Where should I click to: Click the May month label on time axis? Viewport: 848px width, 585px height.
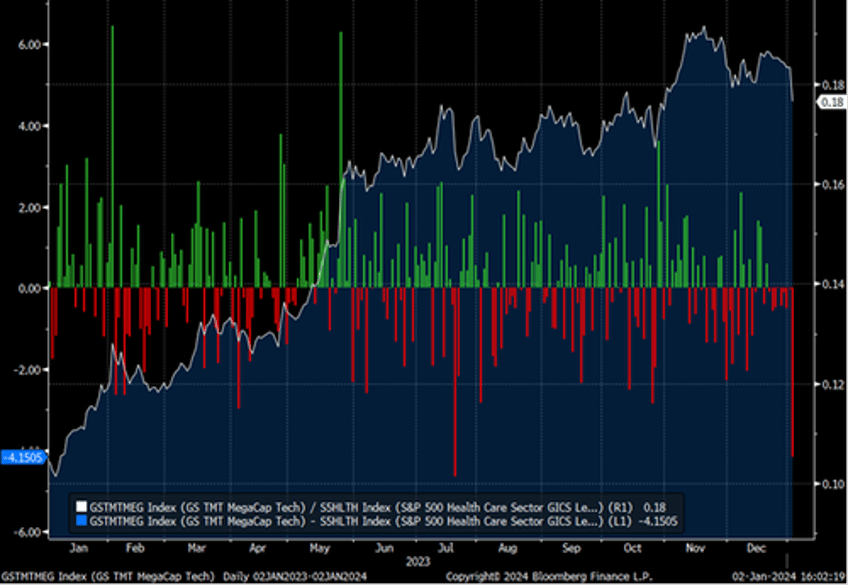(319, 548)
